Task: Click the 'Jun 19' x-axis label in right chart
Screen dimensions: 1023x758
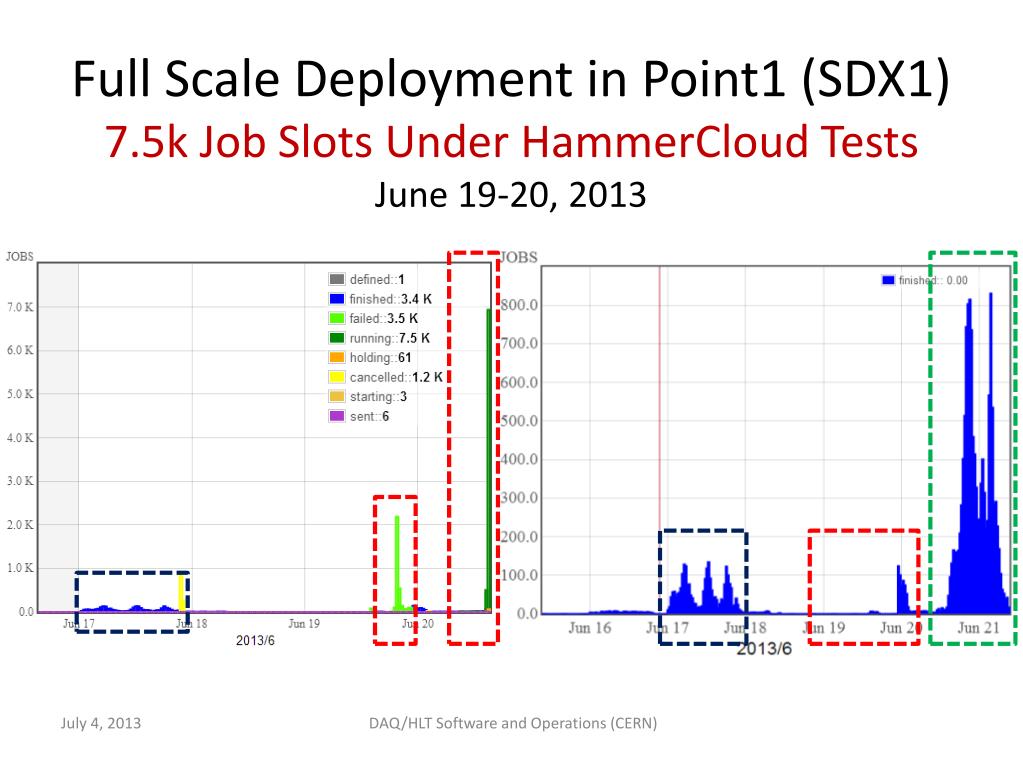Action: click(x=823, y=628)
